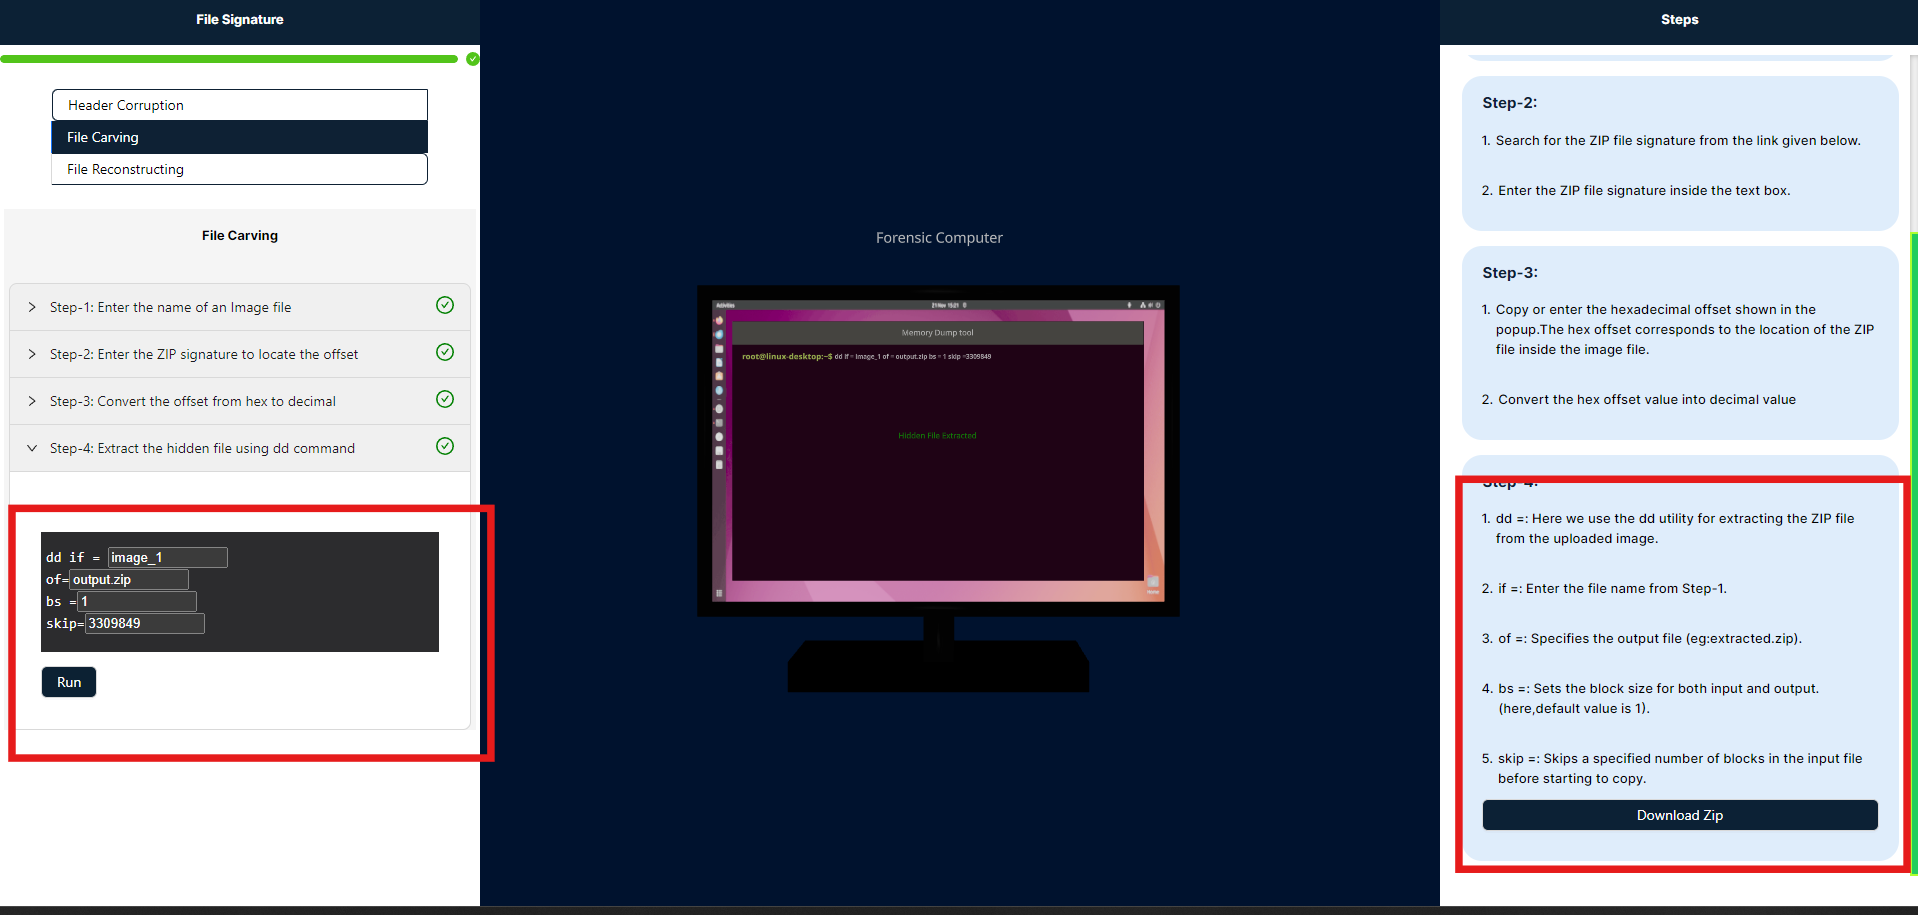1918x915 pixels.
Task: Click the Ubuntu Software icon in the dock
Action: (718, 376)
